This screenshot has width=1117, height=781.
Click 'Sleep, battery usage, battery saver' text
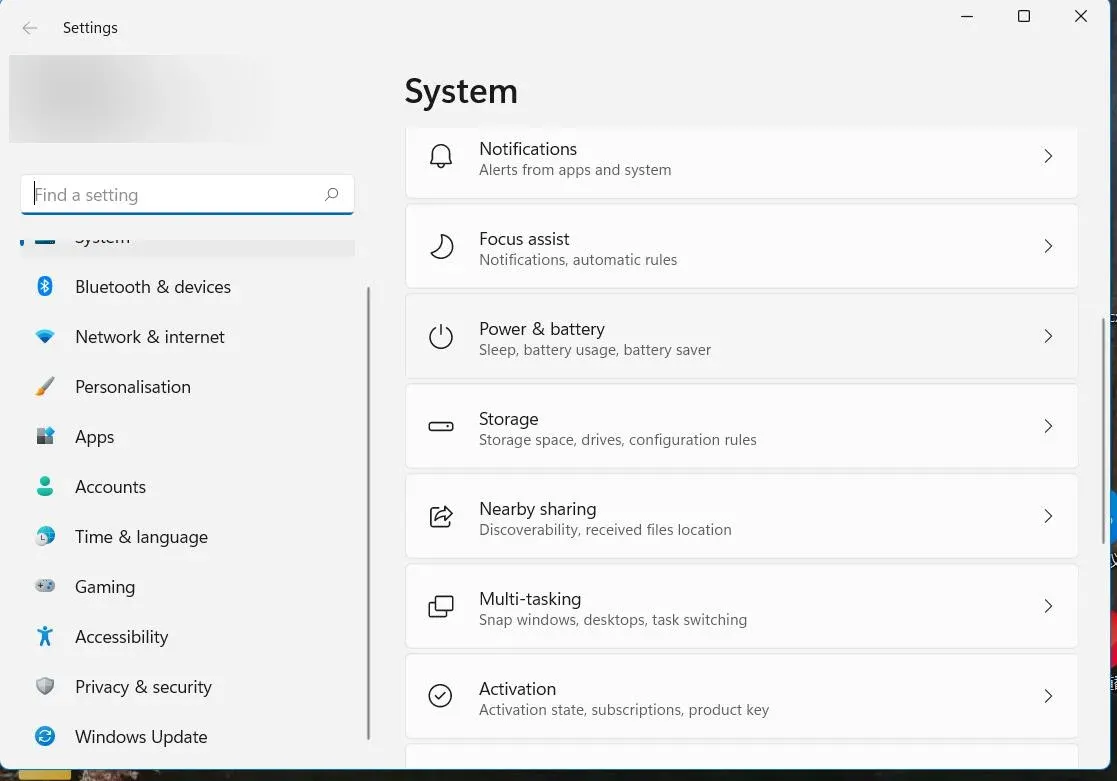tap(595, 350)
